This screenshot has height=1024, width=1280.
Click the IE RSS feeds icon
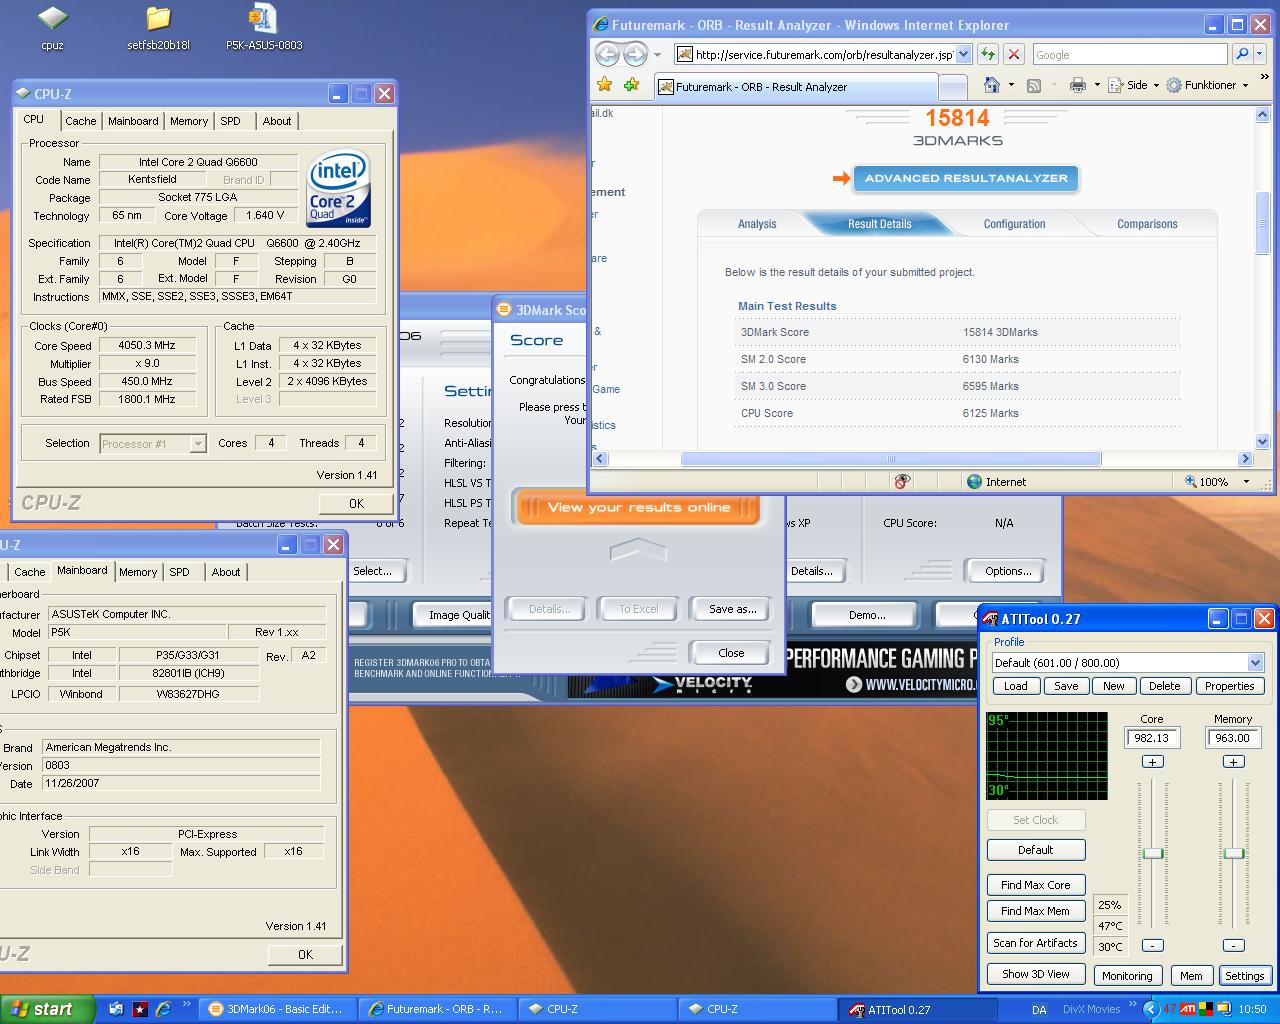pyautogui.click(x=1034, y=85)
